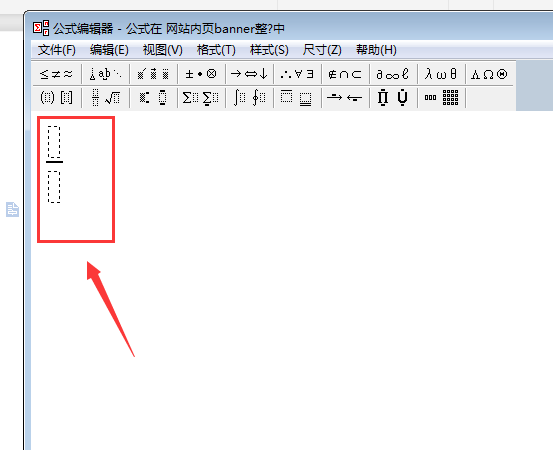Open labeled arrow templates palette

[345, 98]
